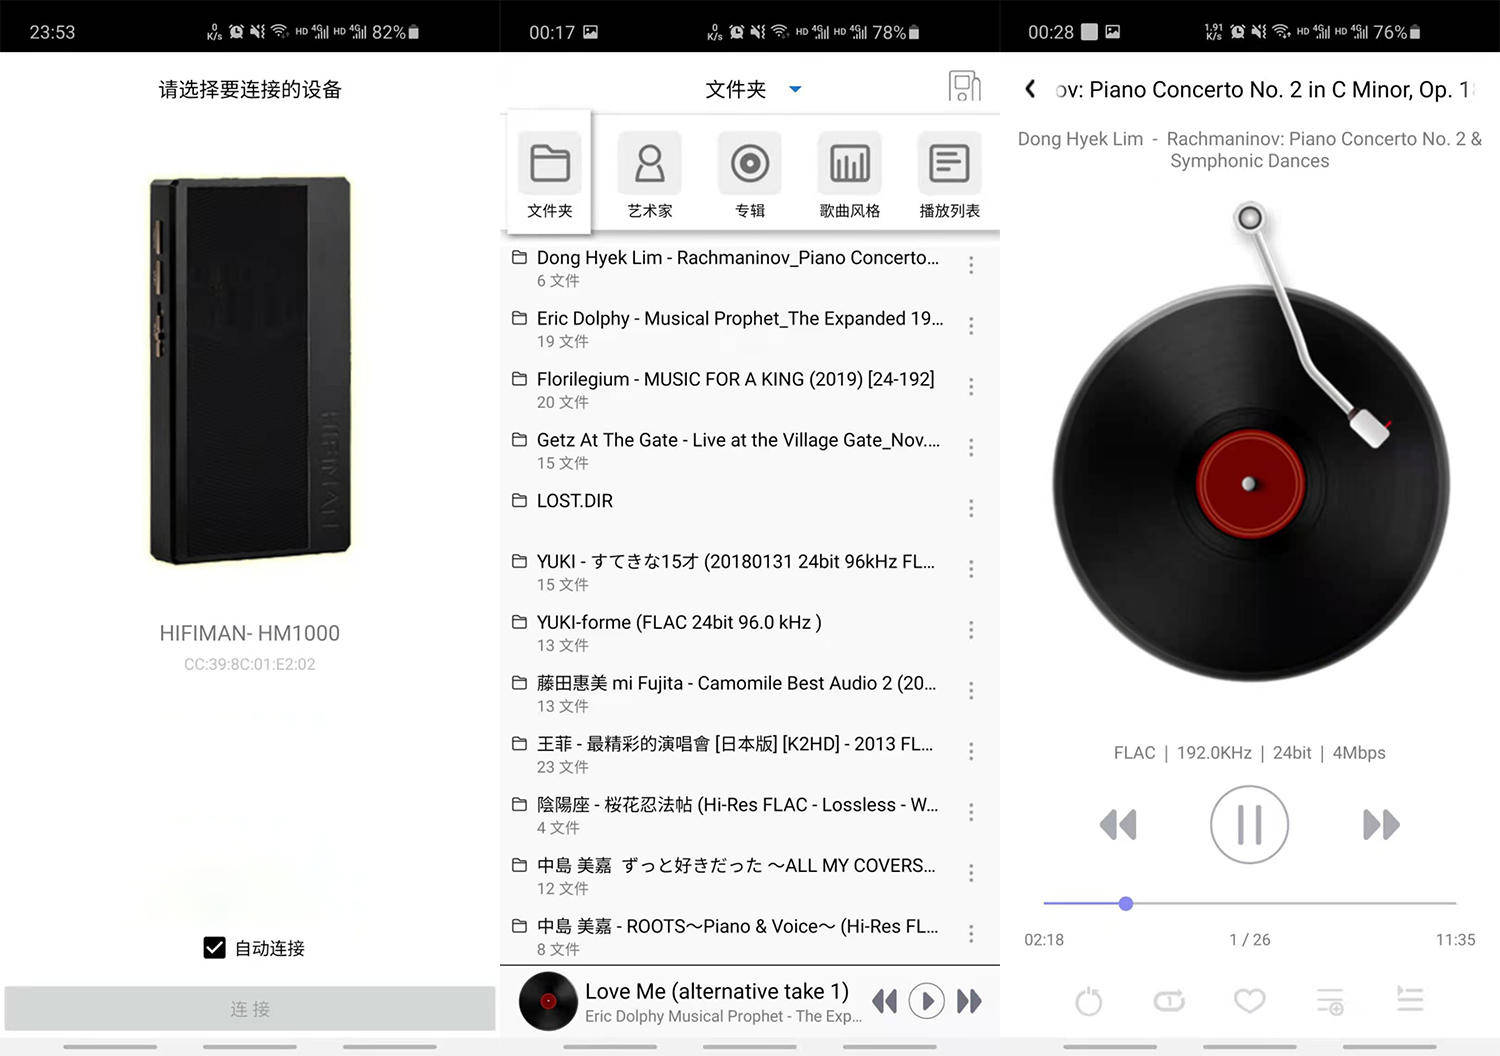Click the 连接 connect button

tap(250, 1009)
